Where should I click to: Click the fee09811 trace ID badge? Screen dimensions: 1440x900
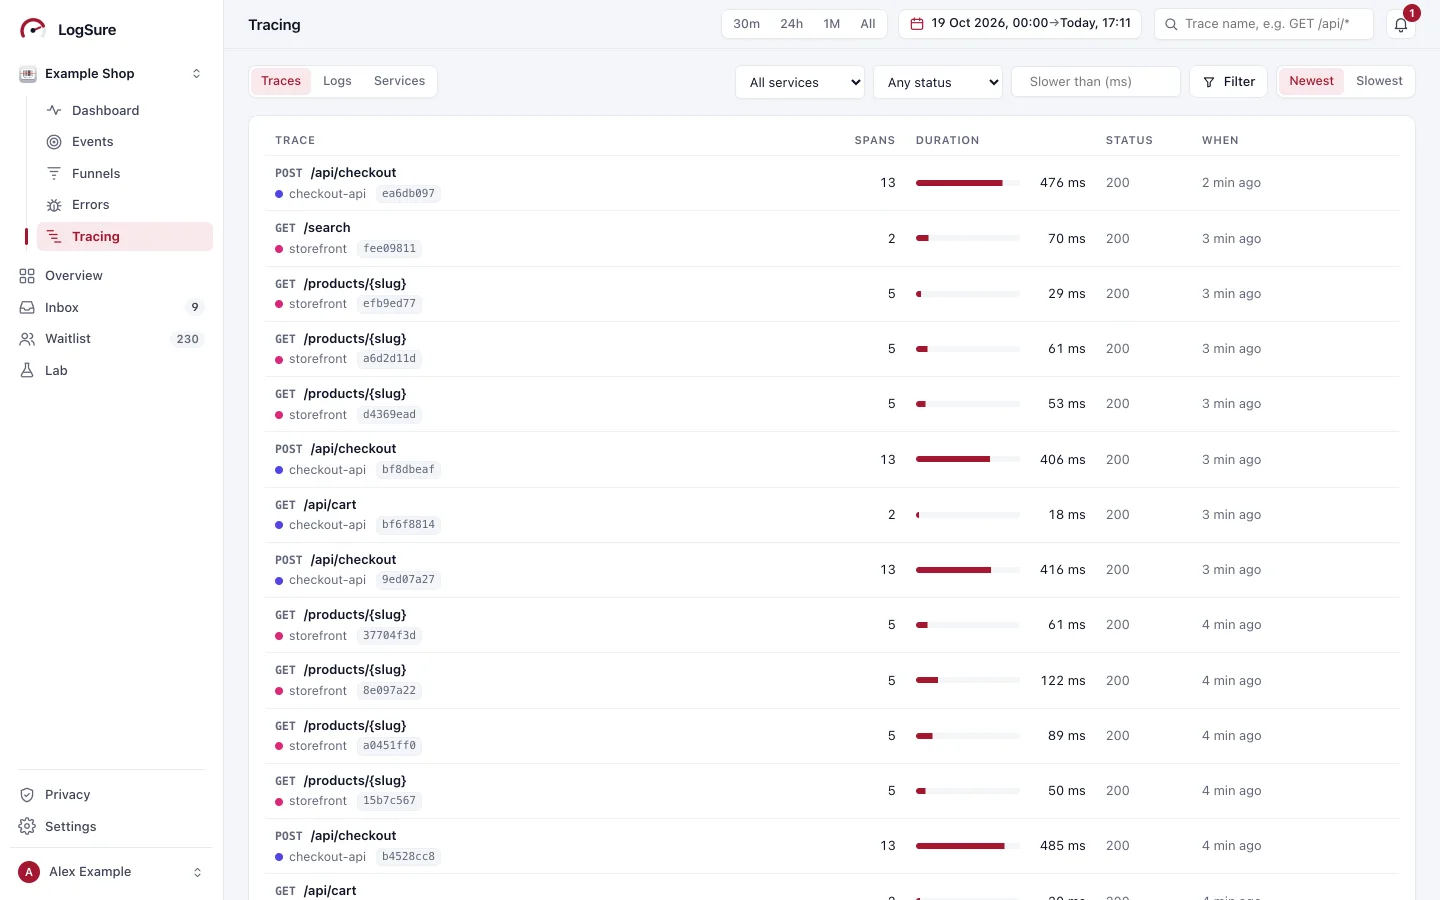pos(390,249)
